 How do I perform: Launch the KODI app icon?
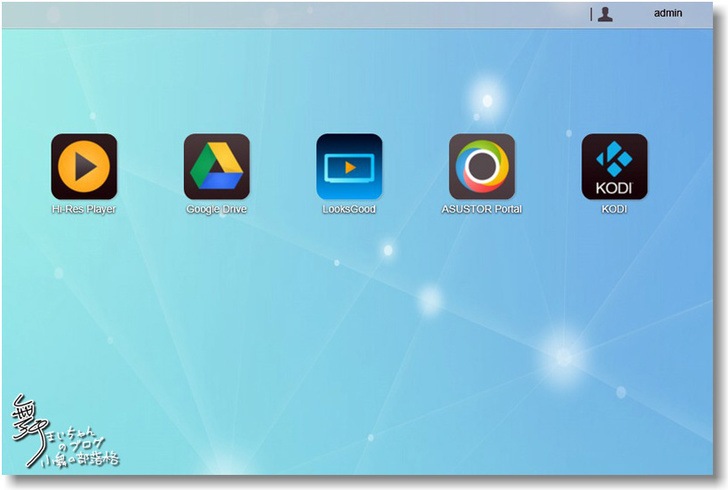click(614, 167)
